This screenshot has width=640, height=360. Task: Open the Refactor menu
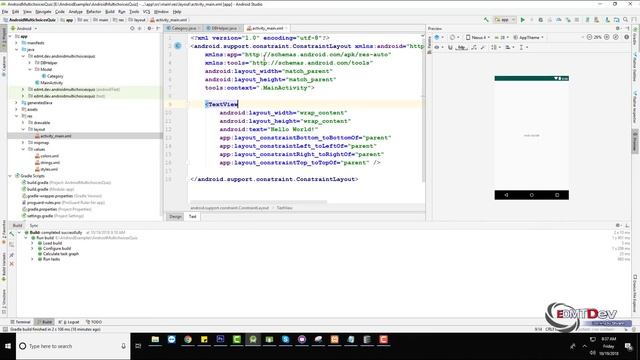(93, 12)
